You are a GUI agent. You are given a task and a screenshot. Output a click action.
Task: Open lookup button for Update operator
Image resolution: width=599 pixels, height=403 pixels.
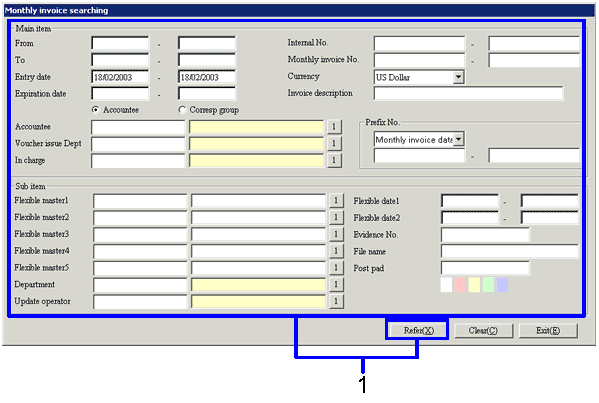coord(336,301)
